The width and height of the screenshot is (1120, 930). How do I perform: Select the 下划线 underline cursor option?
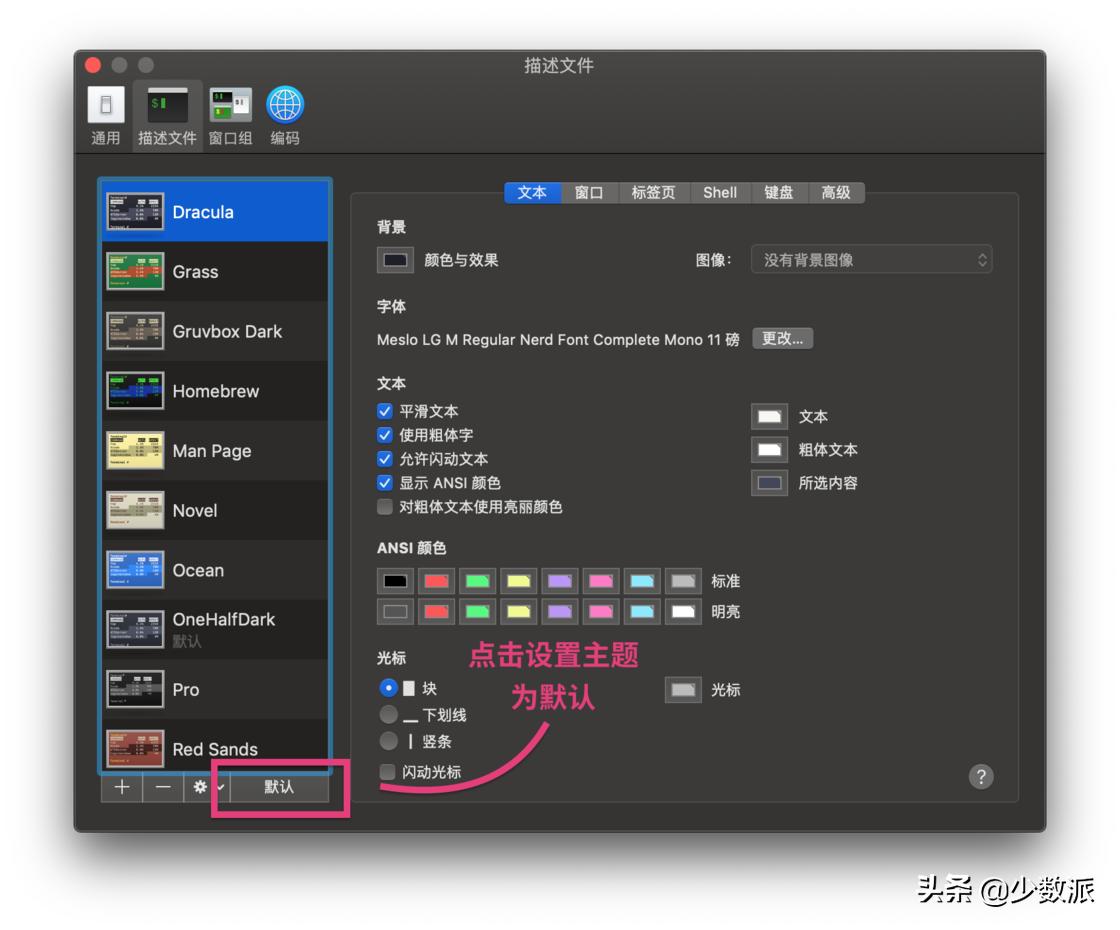(x=388, y=714)
